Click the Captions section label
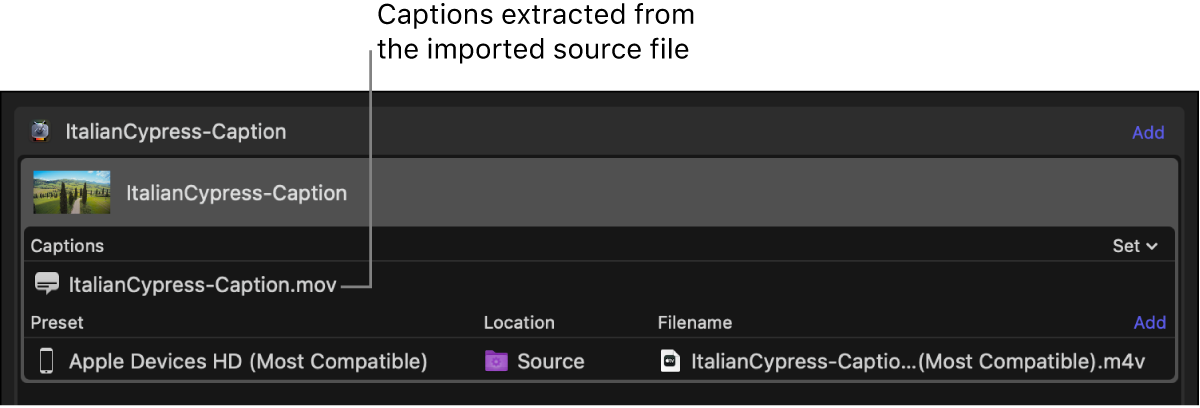 pyautogui.click(x=67, y=246)
